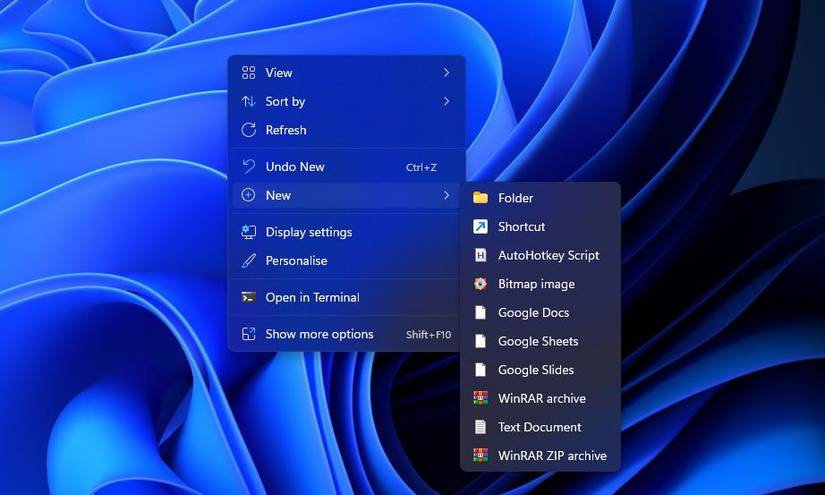Select Refresh from the context menu

pyautogui.click(x=347, y=130)
